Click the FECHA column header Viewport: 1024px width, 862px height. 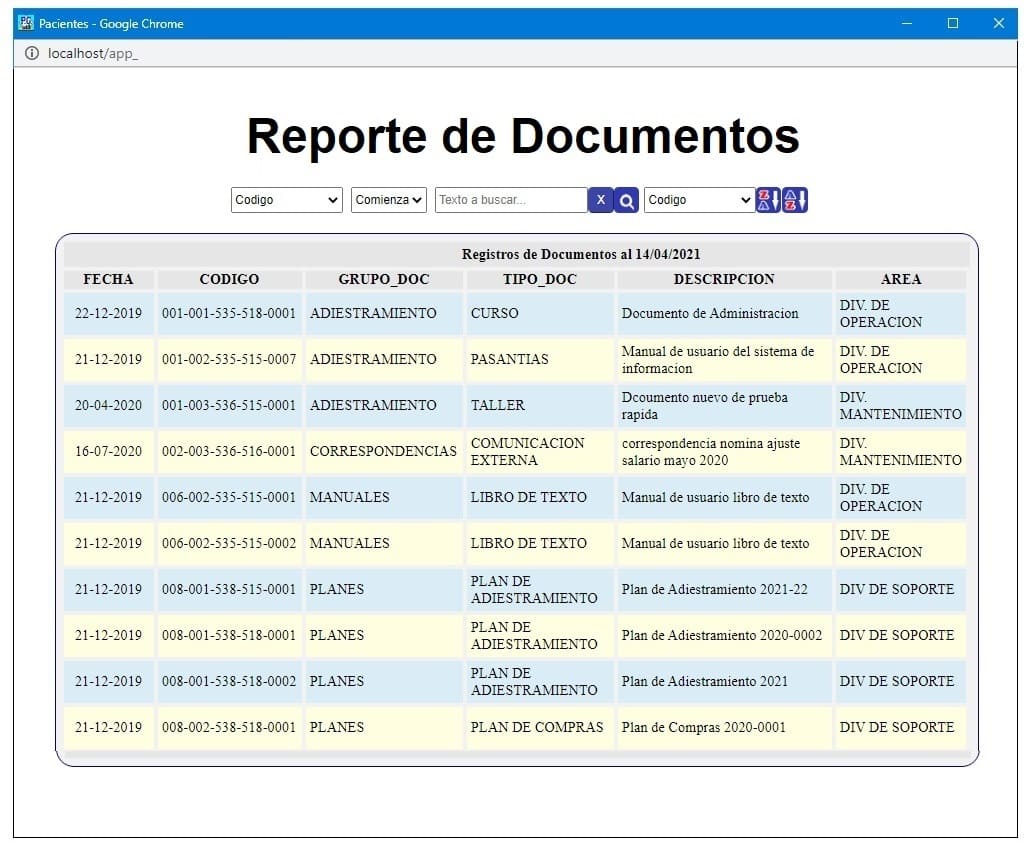(x=108, y=279)
